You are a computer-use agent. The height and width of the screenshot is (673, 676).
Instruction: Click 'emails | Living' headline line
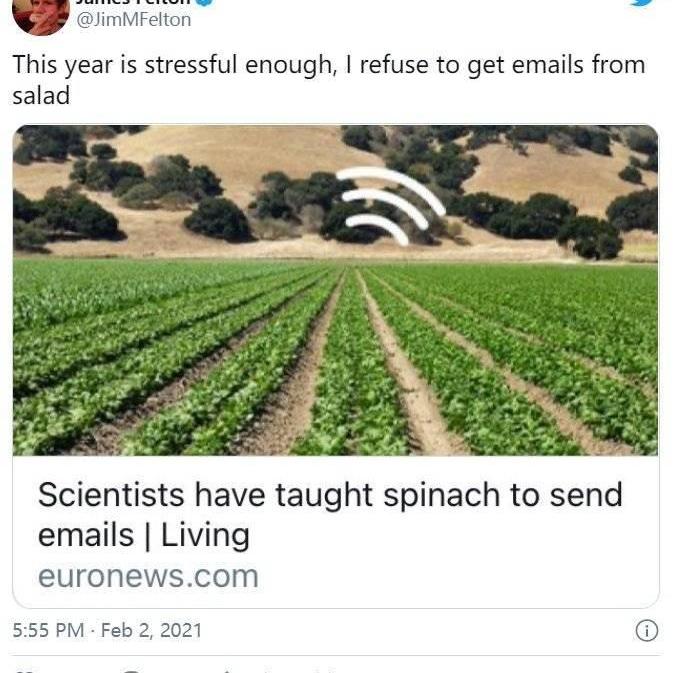pos(144,535)
